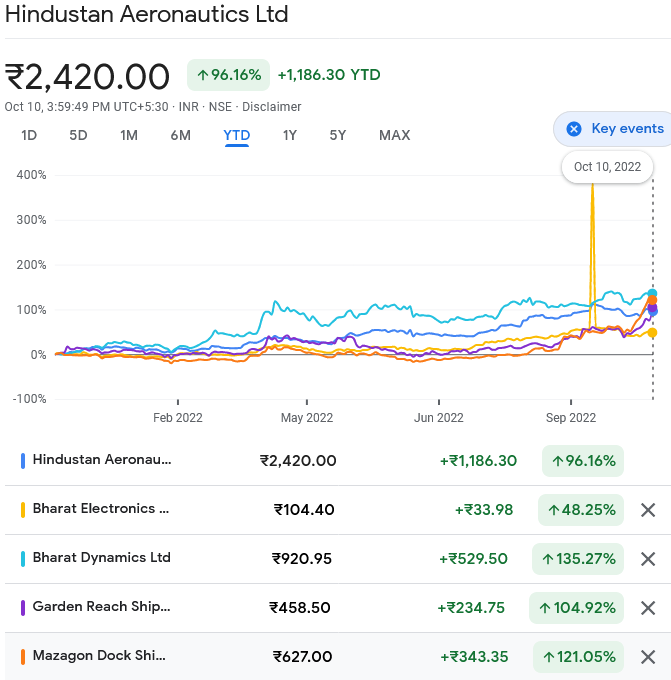The width and height of the screenshot is (671, 680).
Task: Switch to the 5D time range
Action: click(78, 135)
